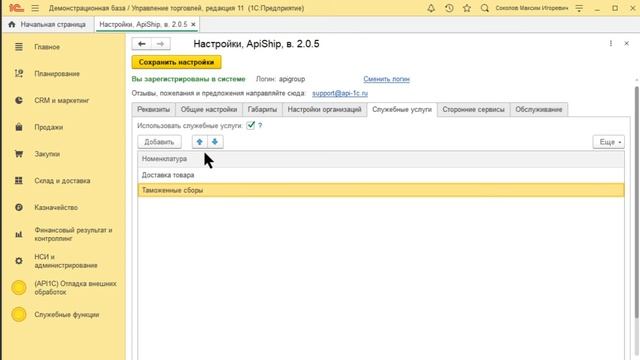
Task: Switch to Настройки организаций tab
Action: (x=324, y=109)
